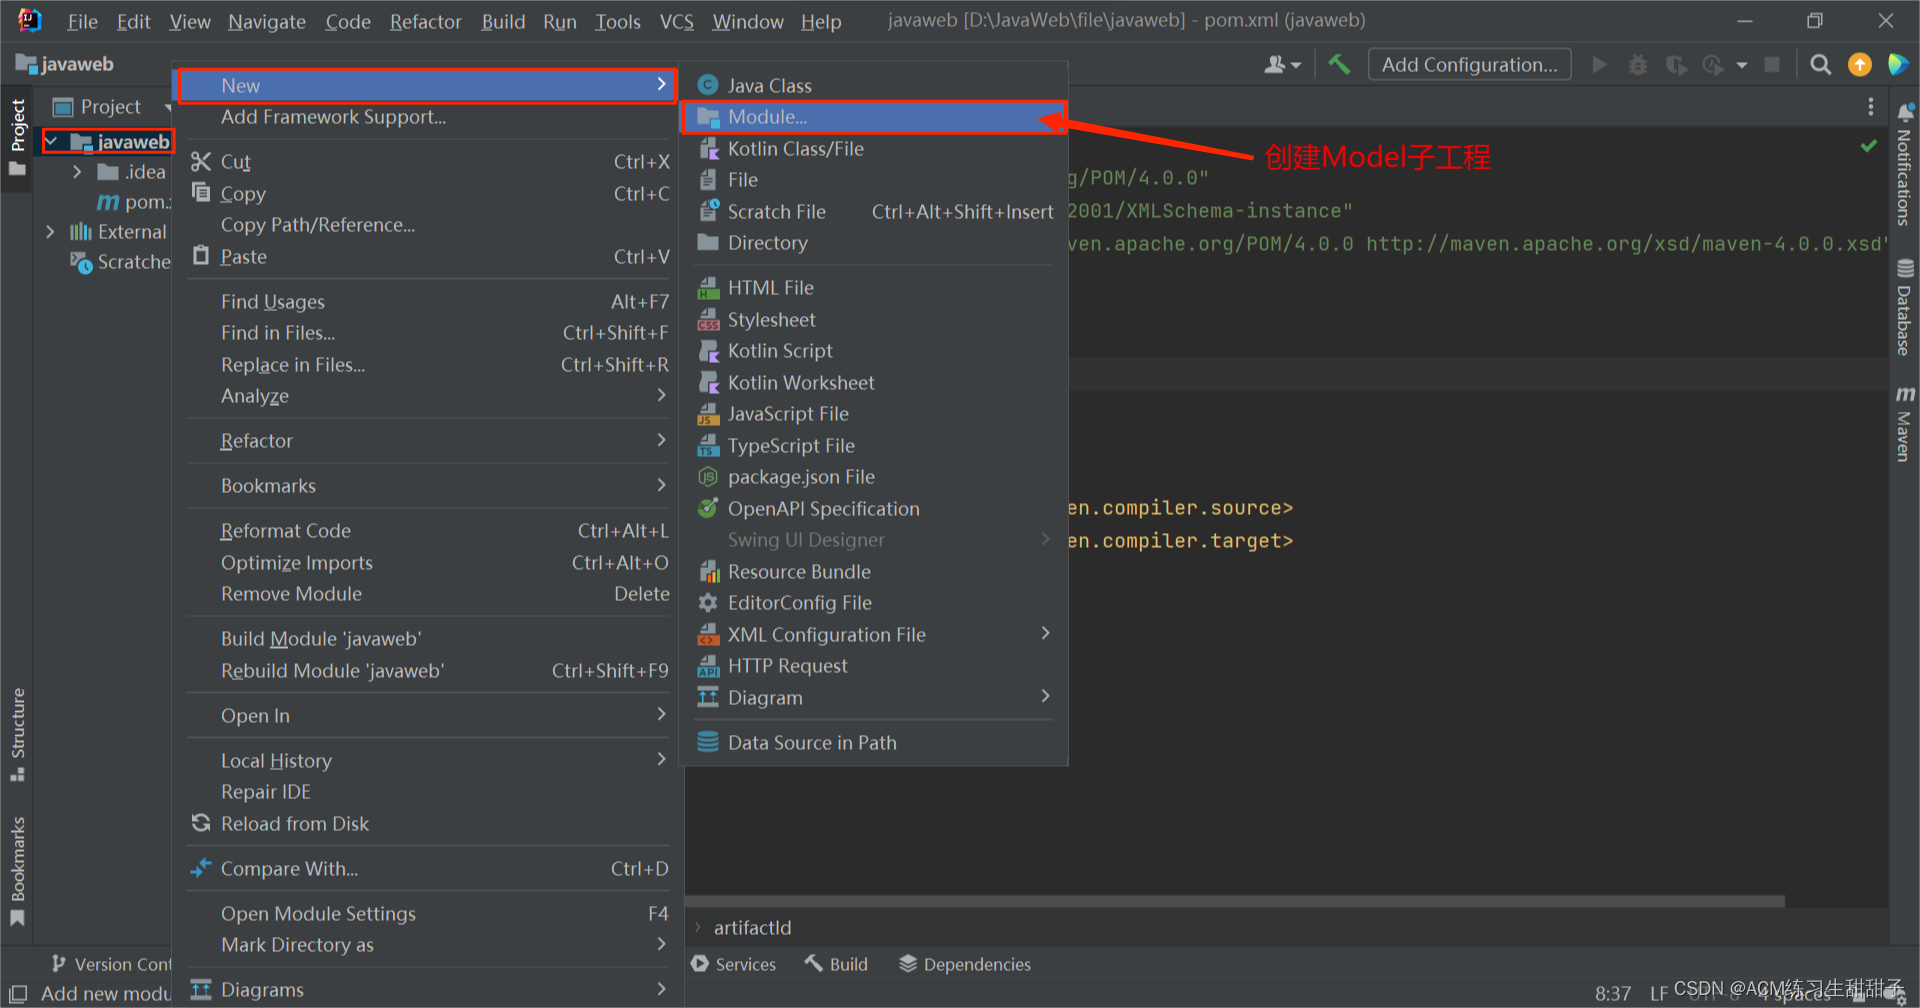Open the Database tool window

pyautogui.click(x=1904, y=308)
